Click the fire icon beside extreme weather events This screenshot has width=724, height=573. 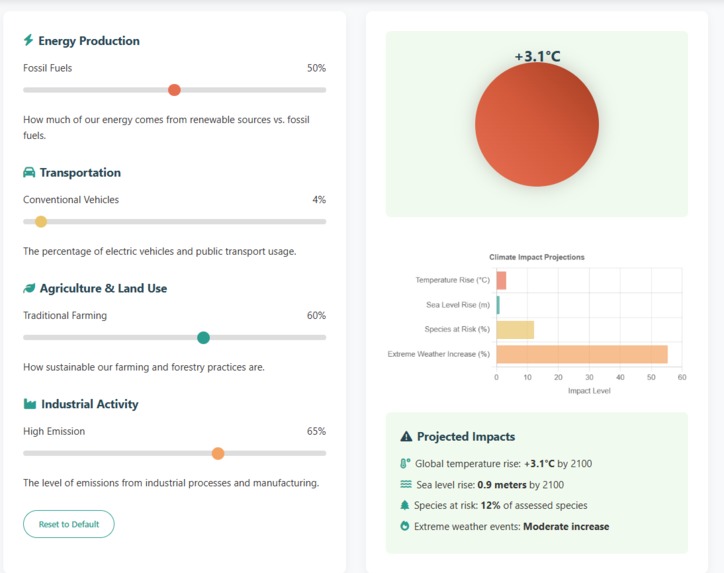point(404,526)
